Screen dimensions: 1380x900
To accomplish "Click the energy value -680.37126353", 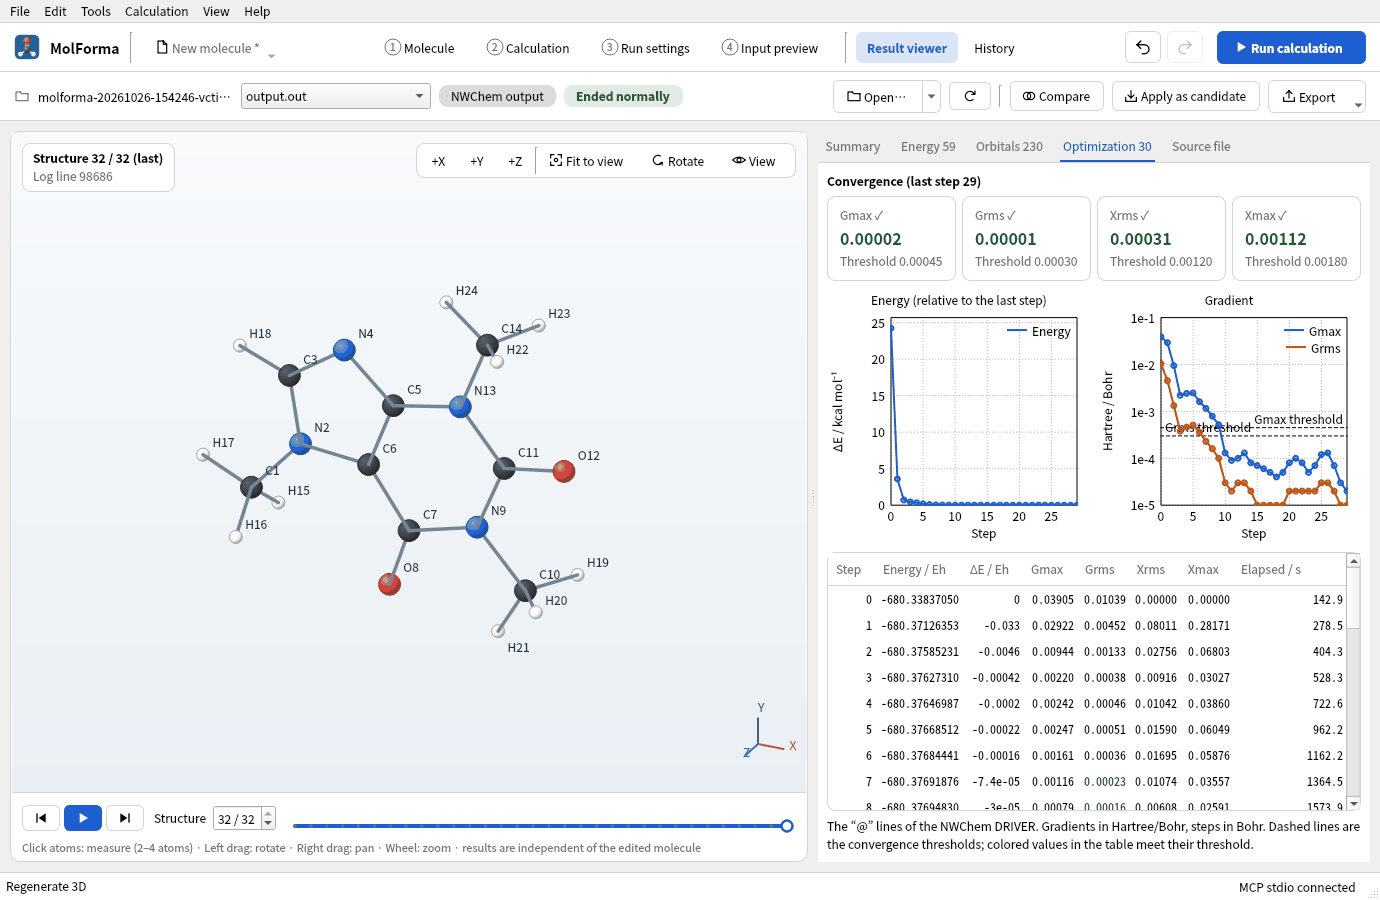I will (920, 626).
